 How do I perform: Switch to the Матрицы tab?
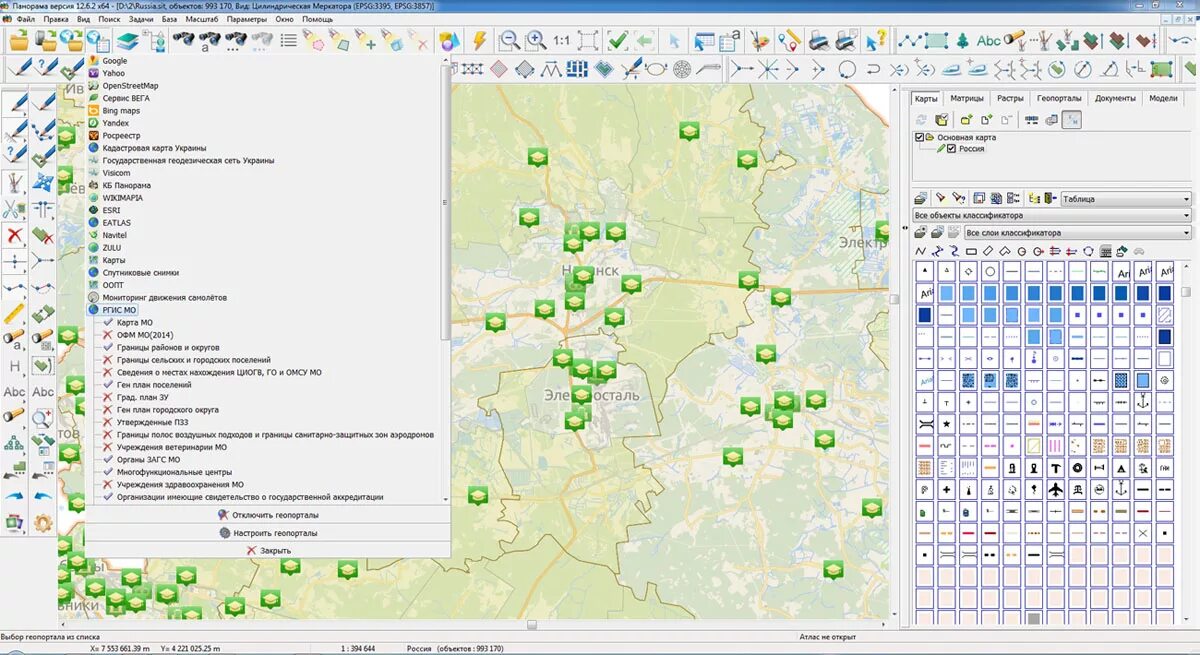(x=967, y=99)
